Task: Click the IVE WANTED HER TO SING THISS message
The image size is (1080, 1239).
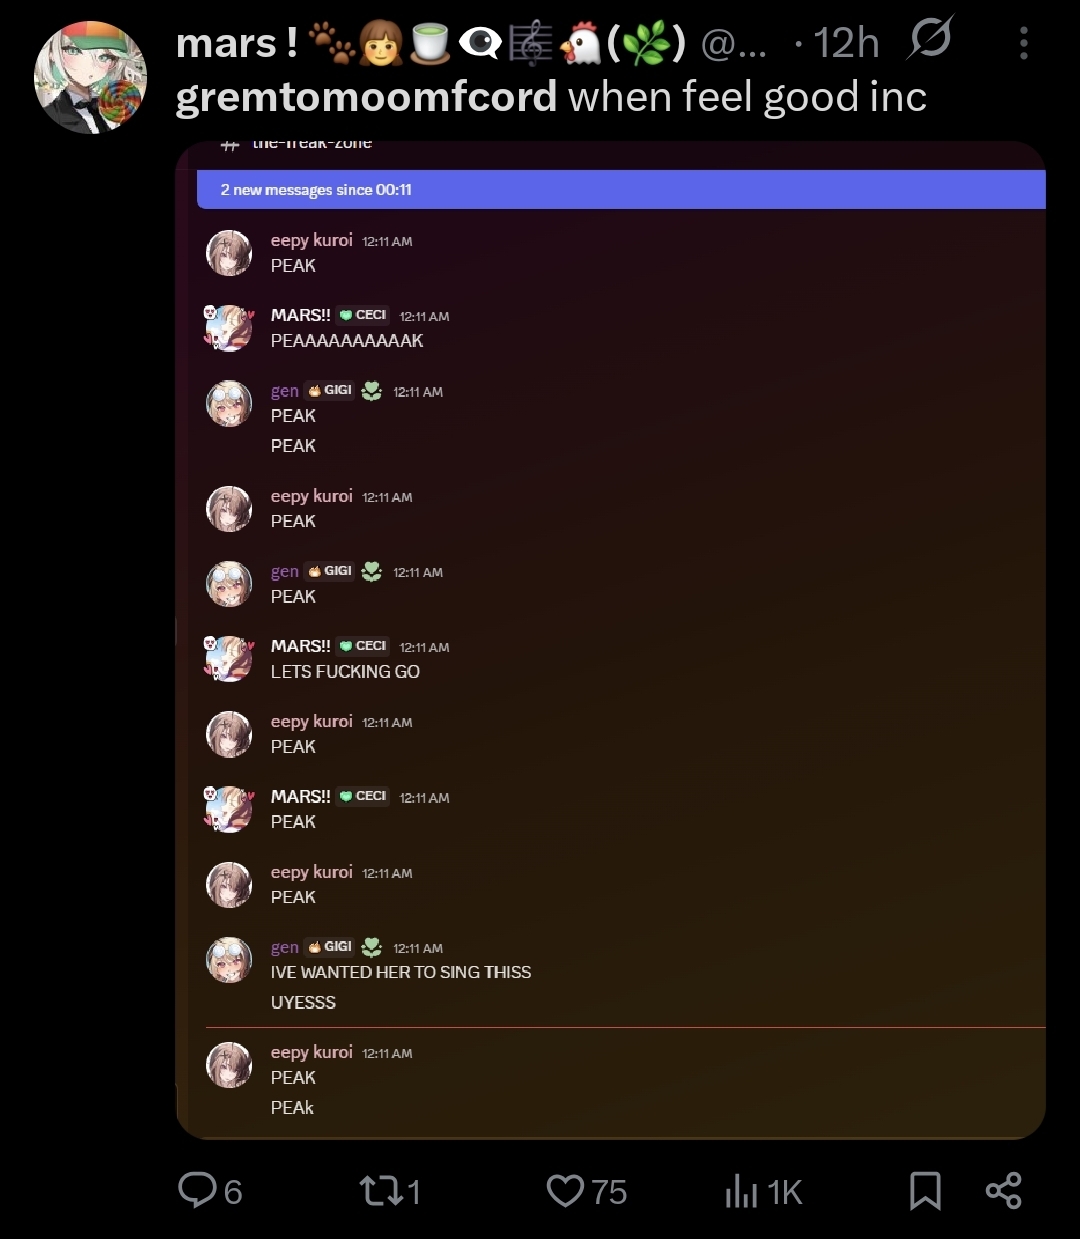Action: click(400, 972)
